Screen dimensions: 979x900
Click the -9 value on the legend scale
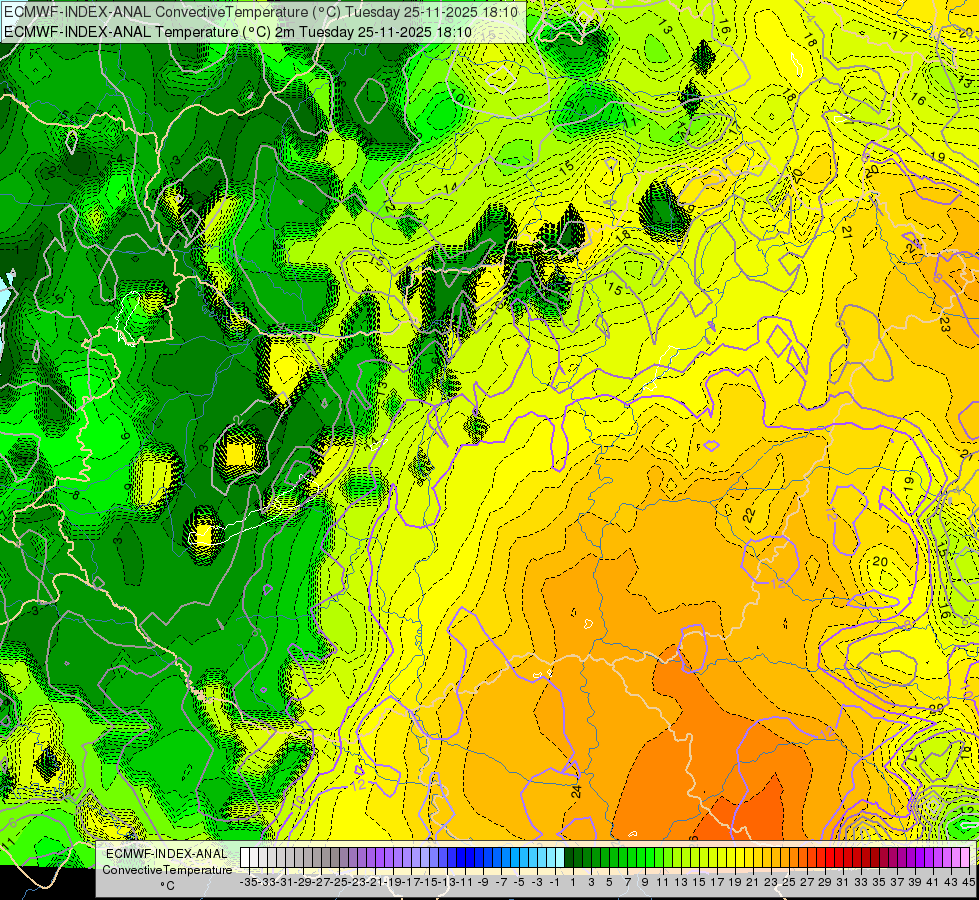pos(483,882)
